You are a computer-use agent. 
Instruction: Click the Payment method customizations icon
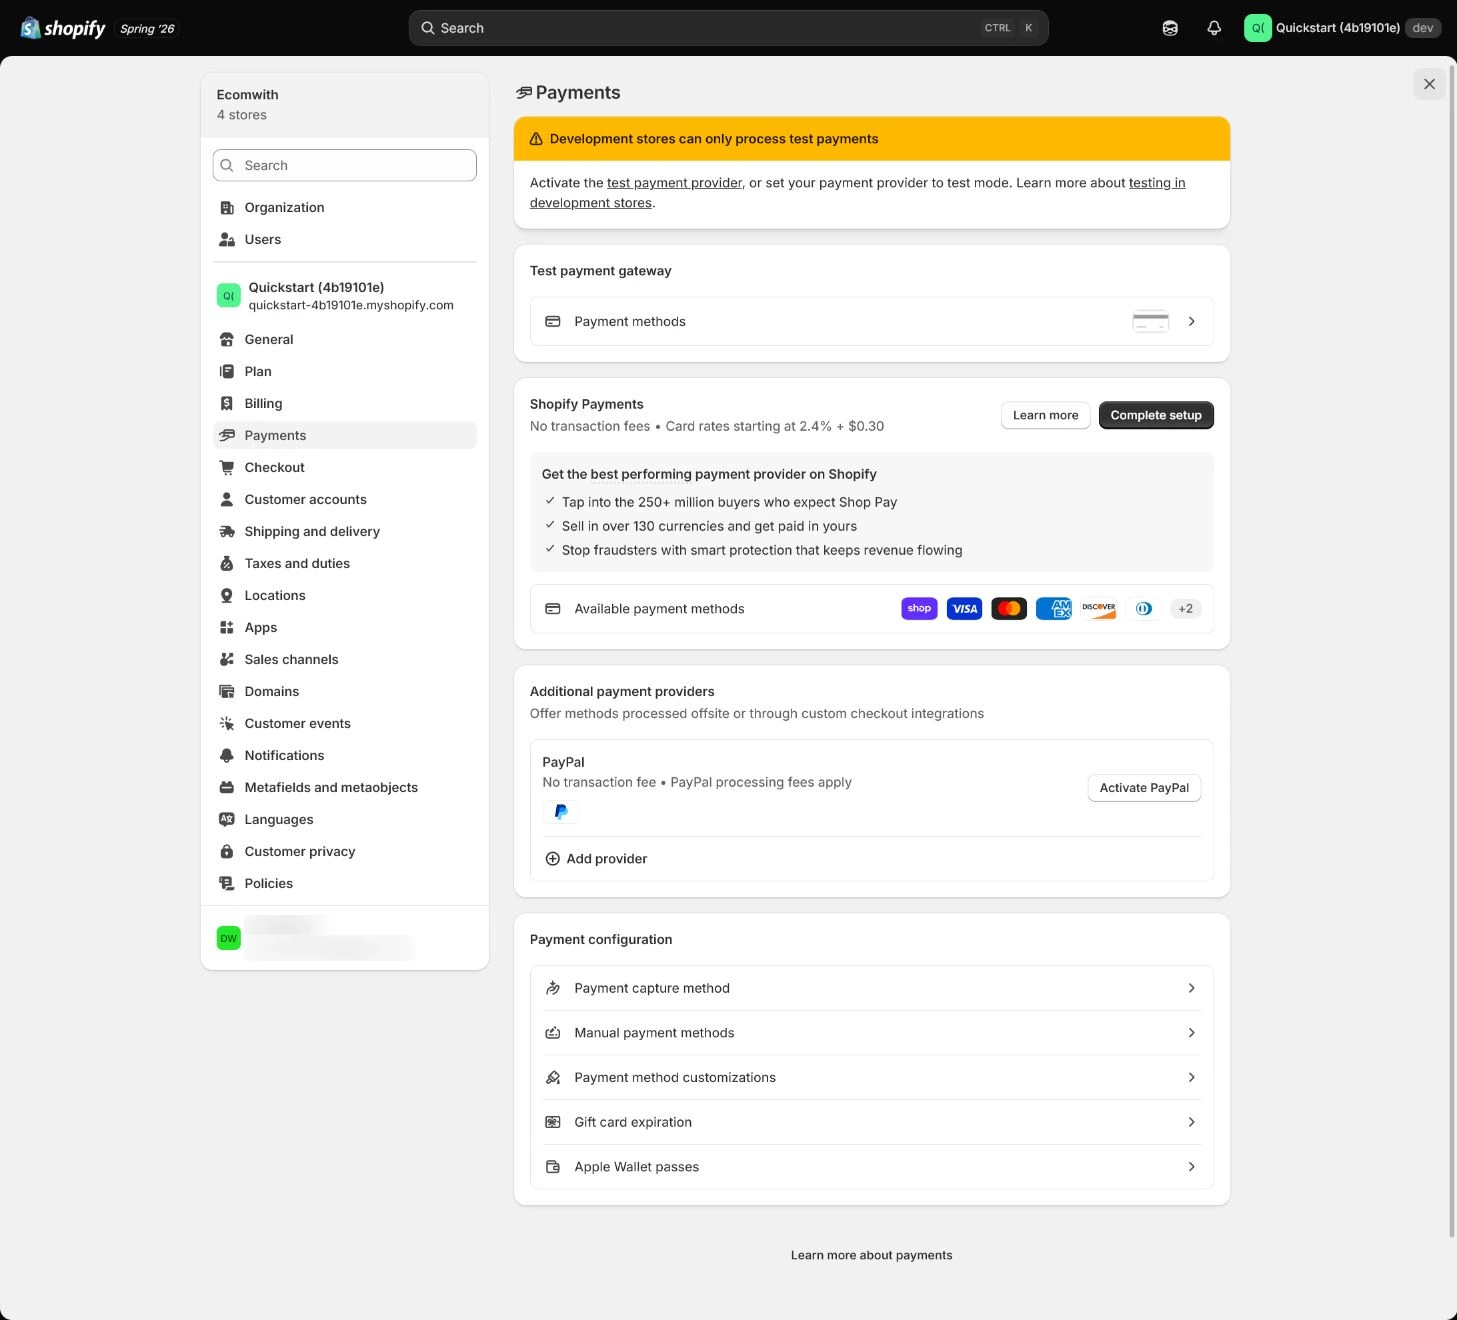pyautogui.click(x=552, y=1078)
